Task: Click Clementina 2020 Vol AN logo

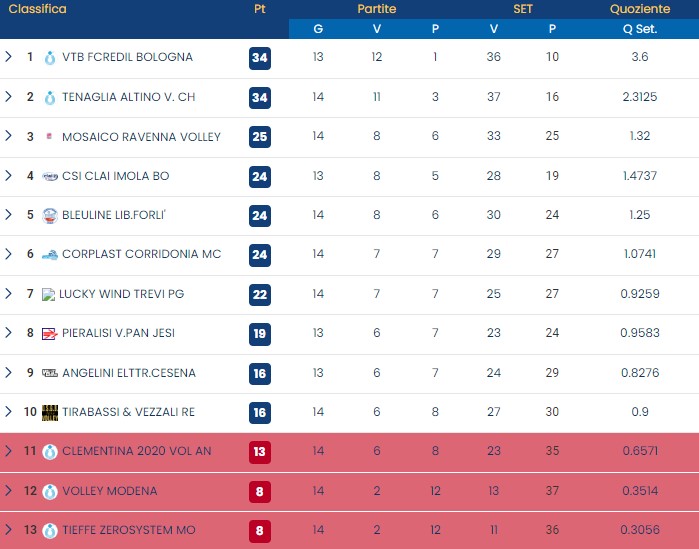Action: click(49, 451)
